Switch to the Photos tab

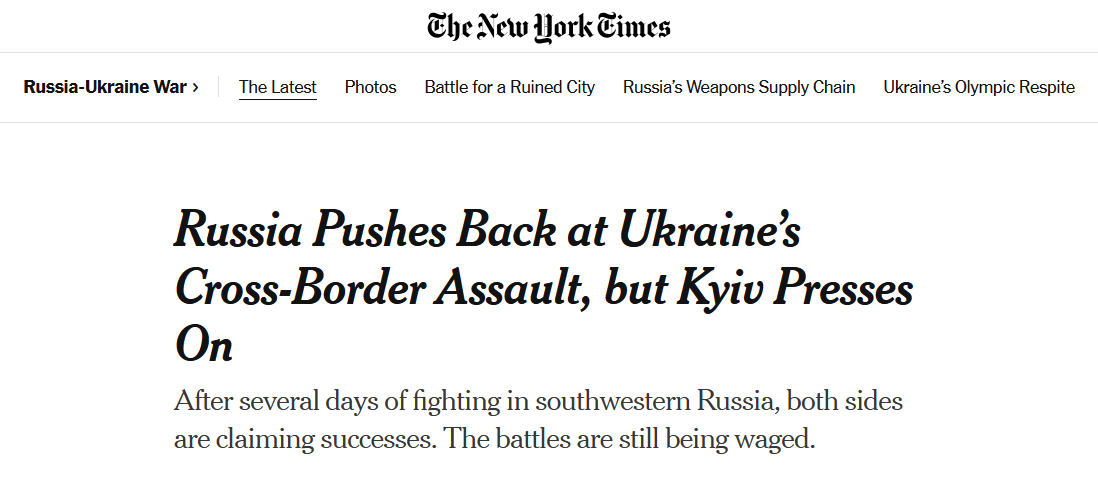(x=370, y=87)
